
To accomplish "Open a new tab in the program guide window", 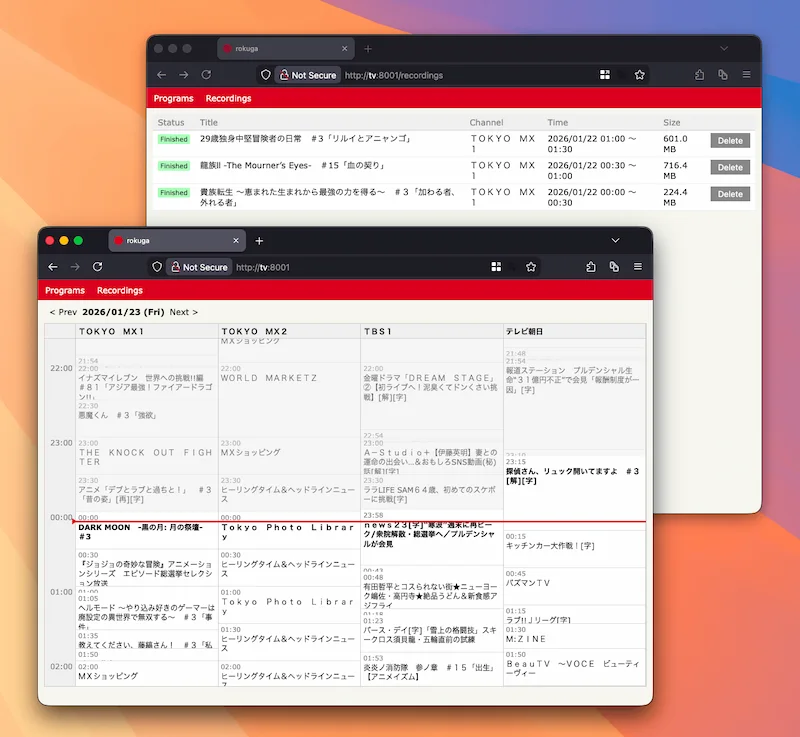I will tap(259, 240).
